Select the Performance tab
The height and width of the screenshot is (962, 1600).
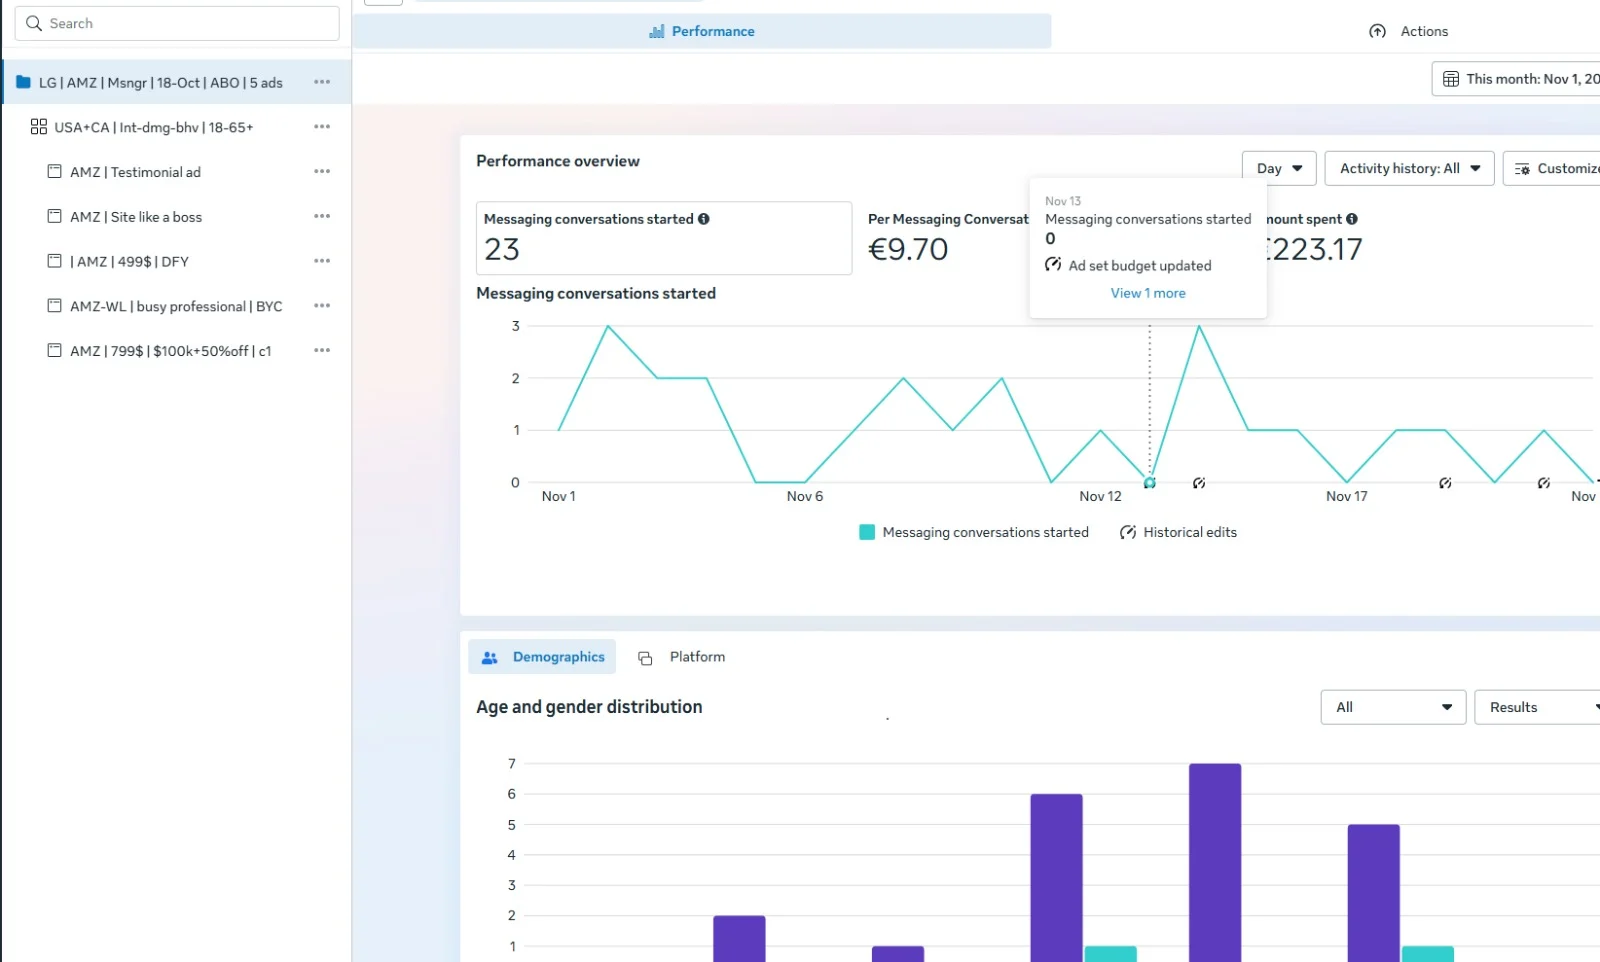click(x=702, y=31)
